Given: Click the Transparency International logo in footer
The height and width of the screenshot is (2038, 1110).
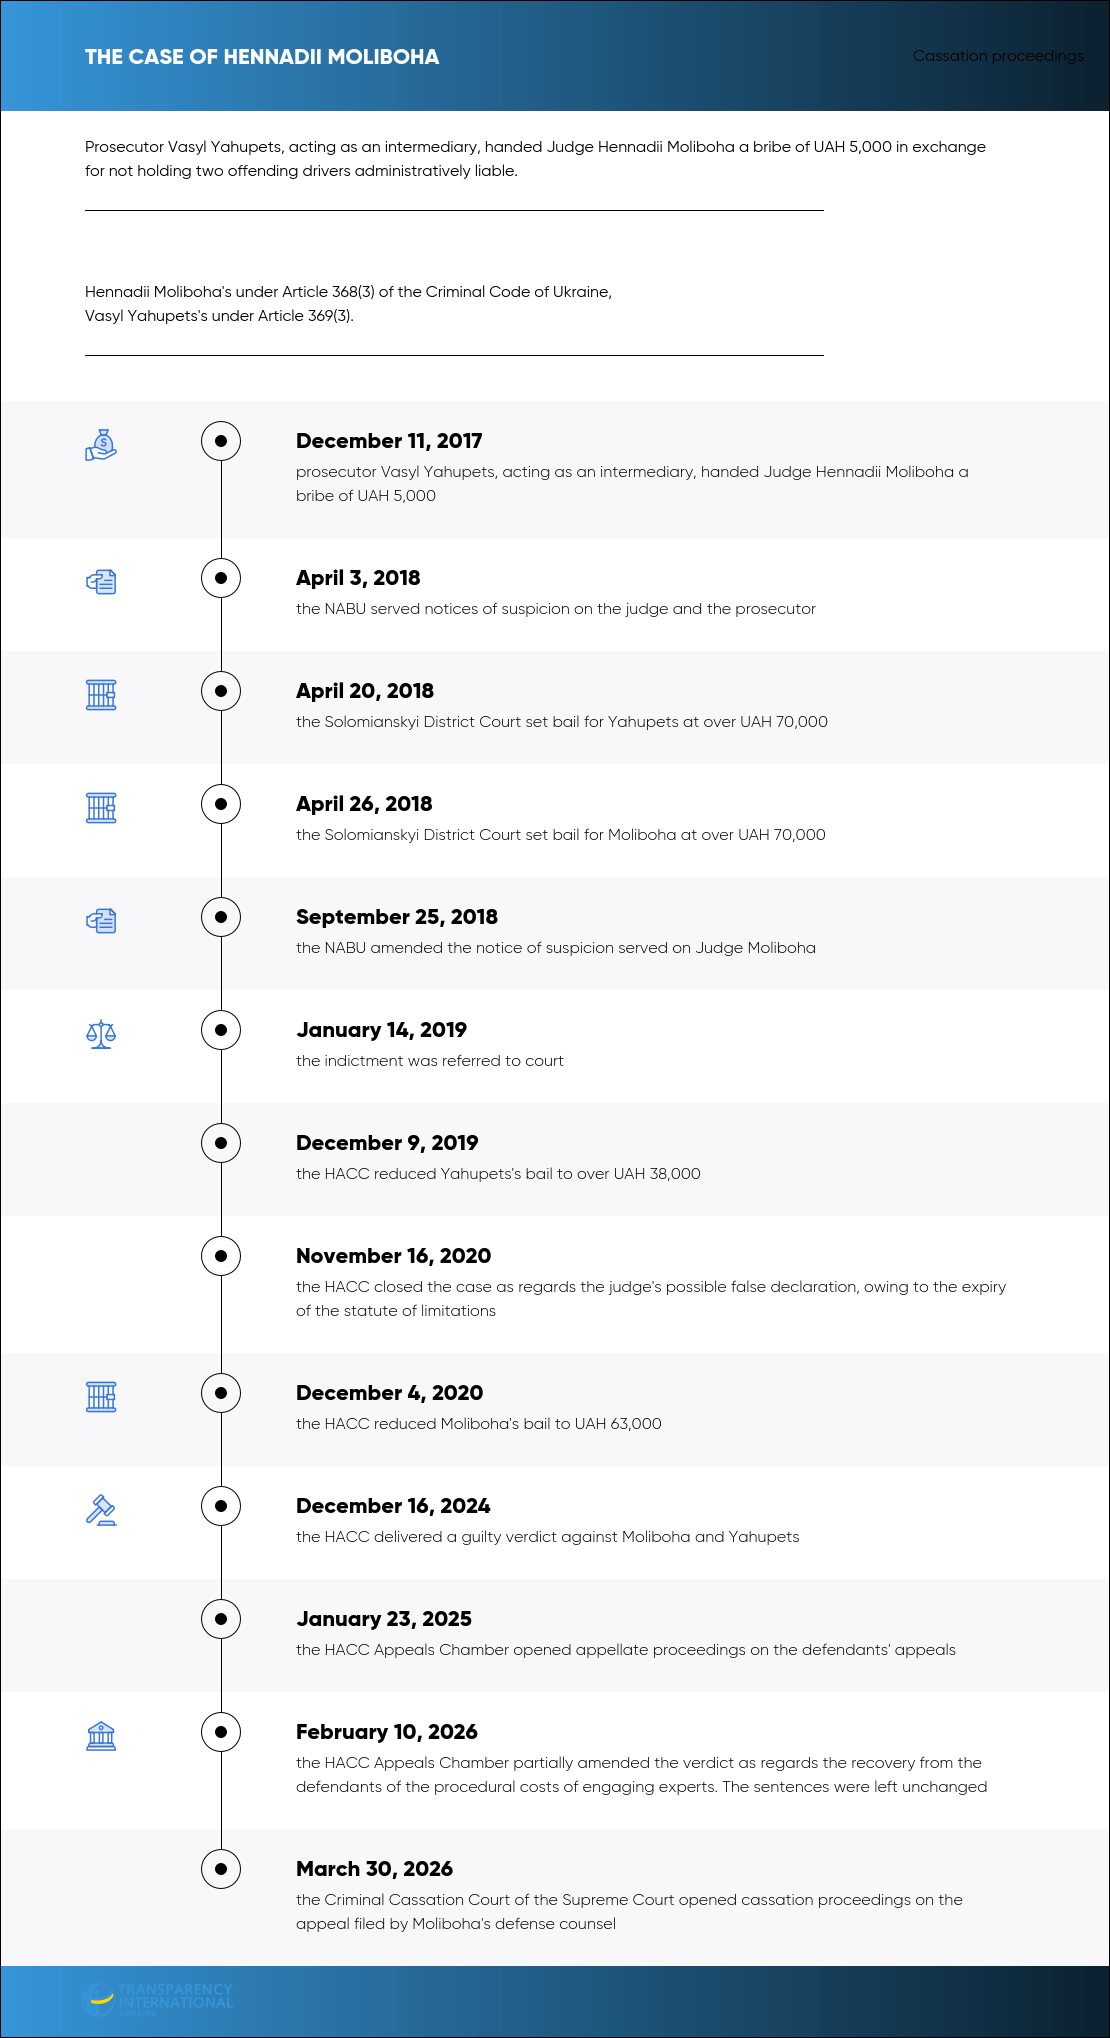Looking at the screenshot, I should (157, 1999).
